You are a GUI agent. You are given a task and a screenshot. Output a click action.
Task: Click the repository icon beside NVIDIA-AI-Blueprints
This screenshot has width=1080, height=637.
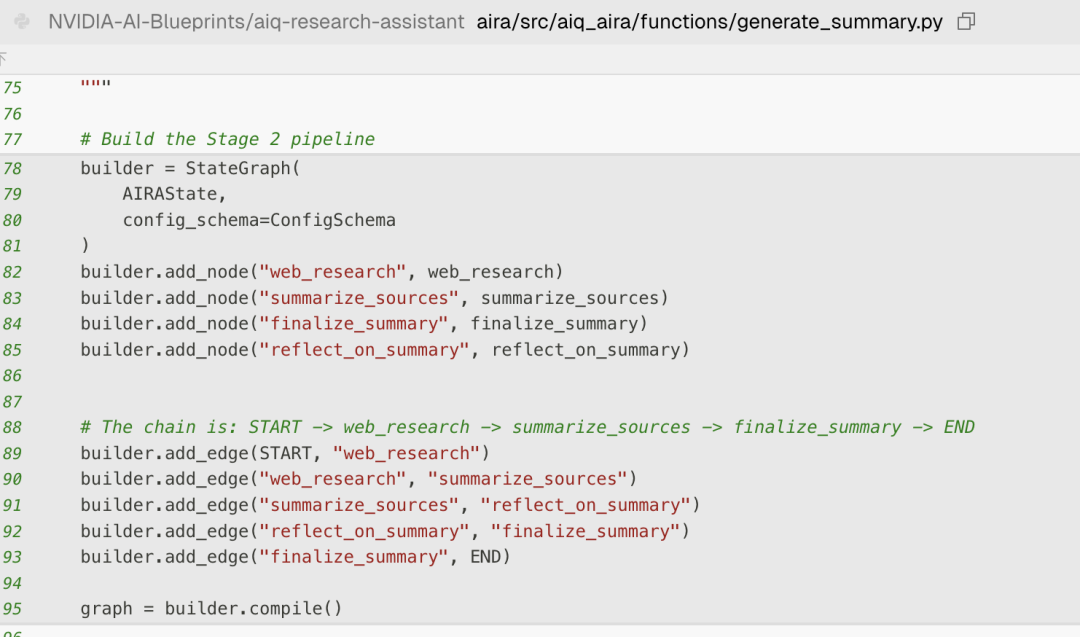24,21
